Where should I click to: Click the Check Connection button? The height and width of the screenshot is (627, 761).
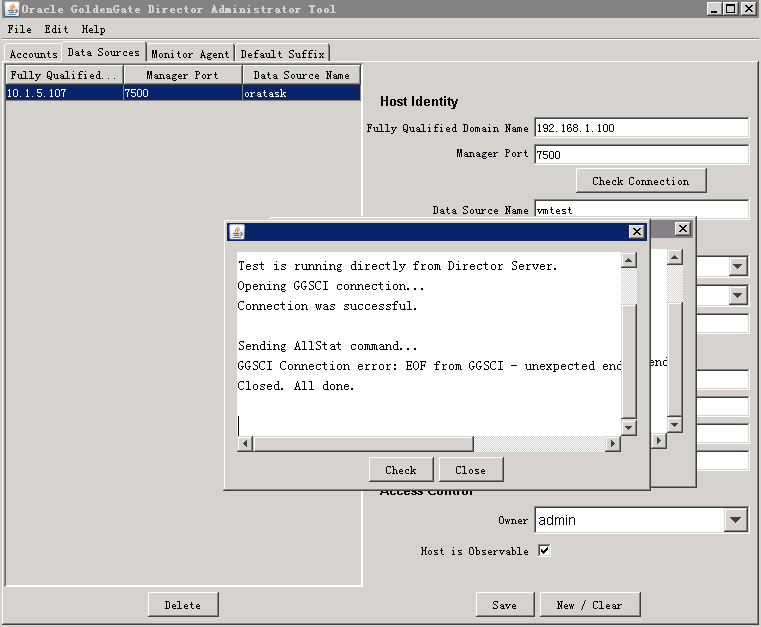[x=641, y=181]
